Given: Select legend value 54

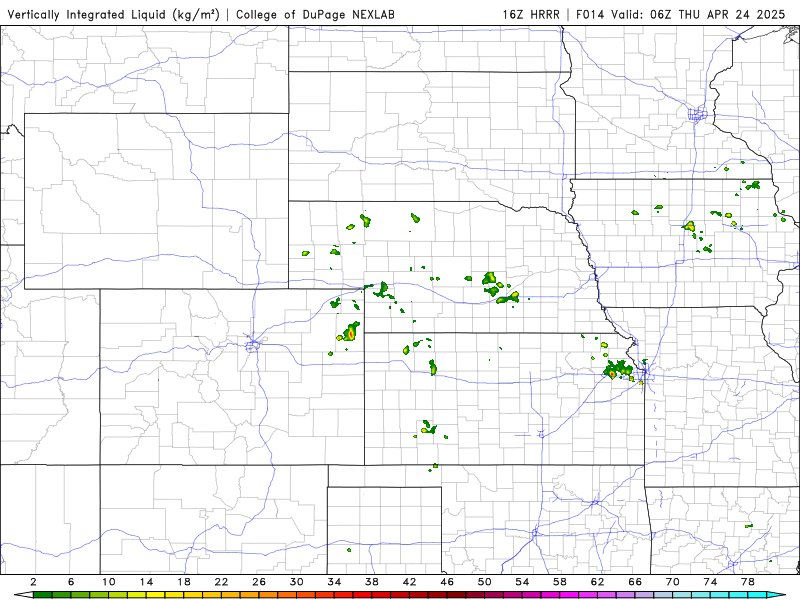Looking at the screenshot, I should point(522,582).
